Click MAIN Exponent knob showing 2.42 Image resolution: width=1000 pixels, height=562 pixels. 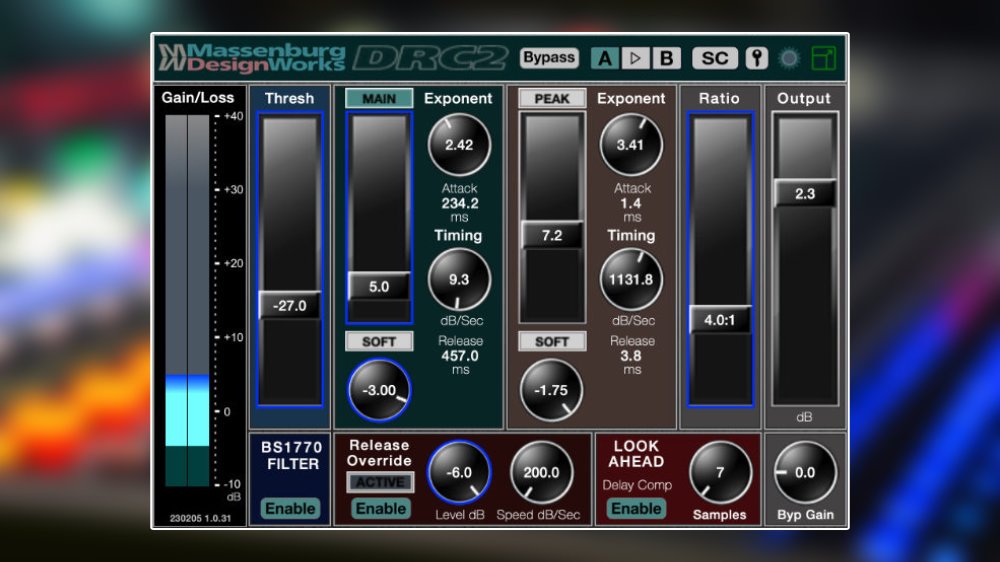point(459,145)
